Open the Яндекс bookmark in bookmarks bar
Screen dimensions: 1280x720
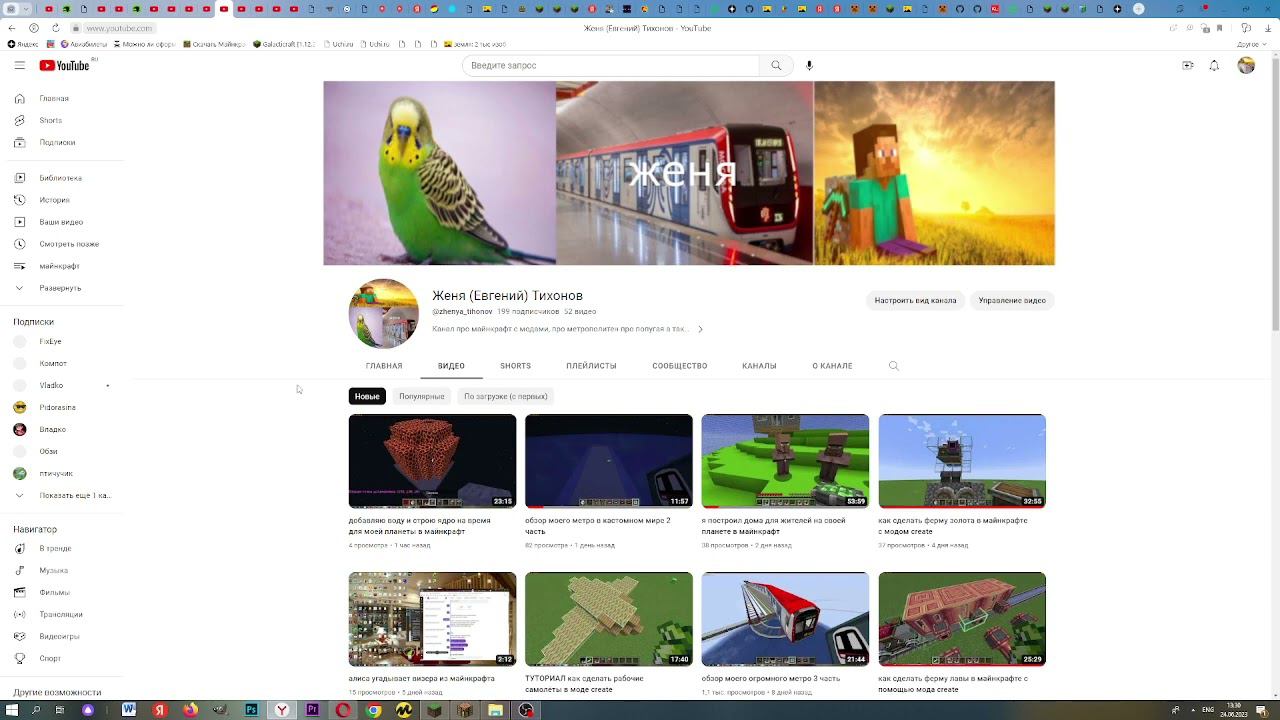23,44
